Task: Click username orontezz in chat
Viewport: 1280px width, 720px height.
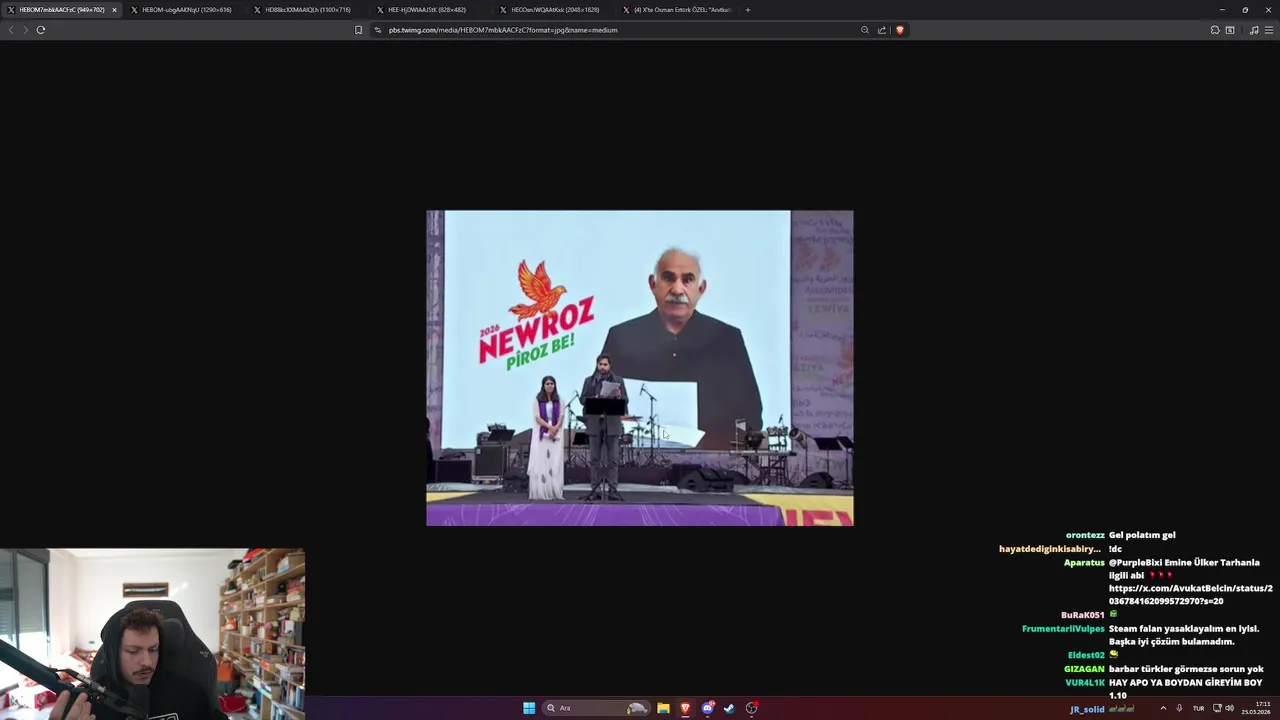Action: coord(1085,535)
